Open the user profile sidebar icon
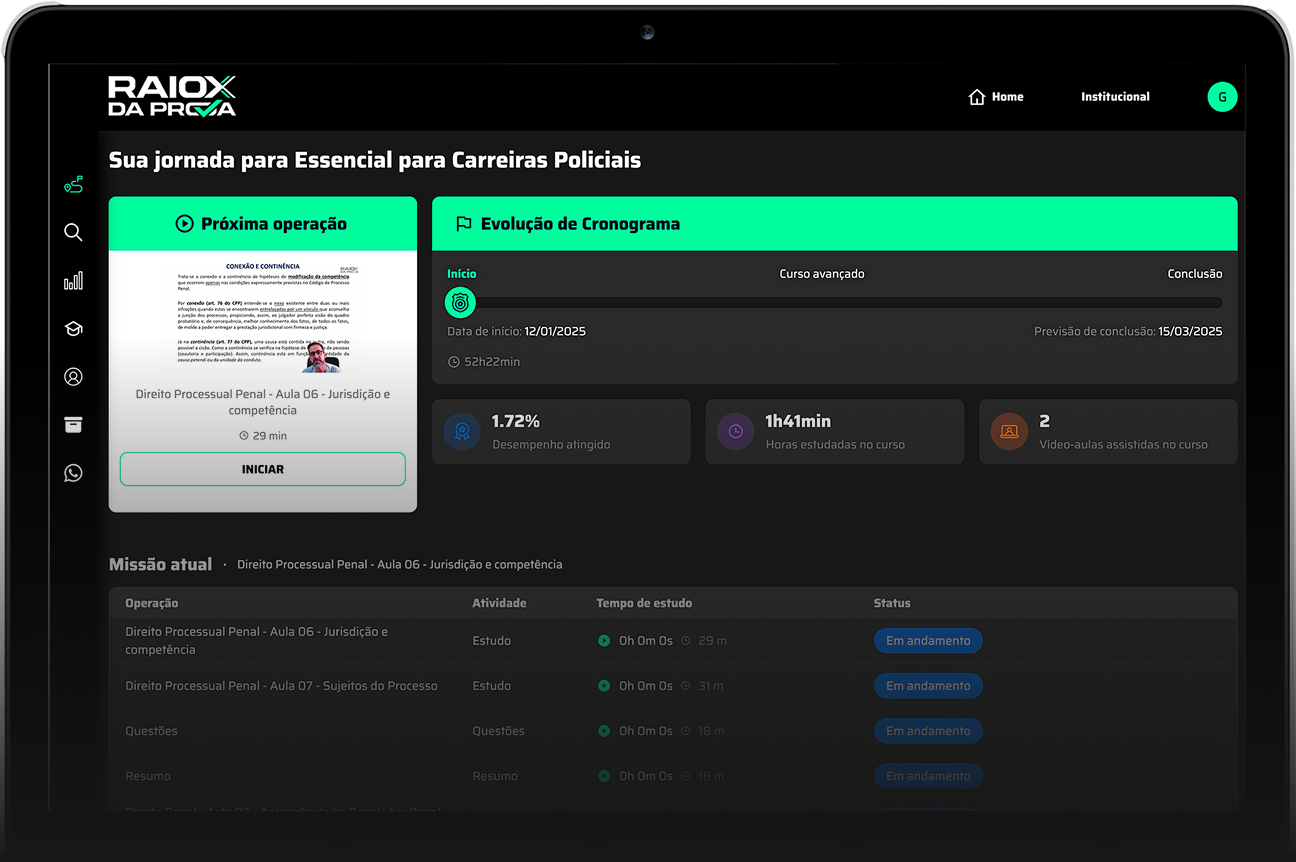Screen dimensions: 1296x862 [73, 377]
